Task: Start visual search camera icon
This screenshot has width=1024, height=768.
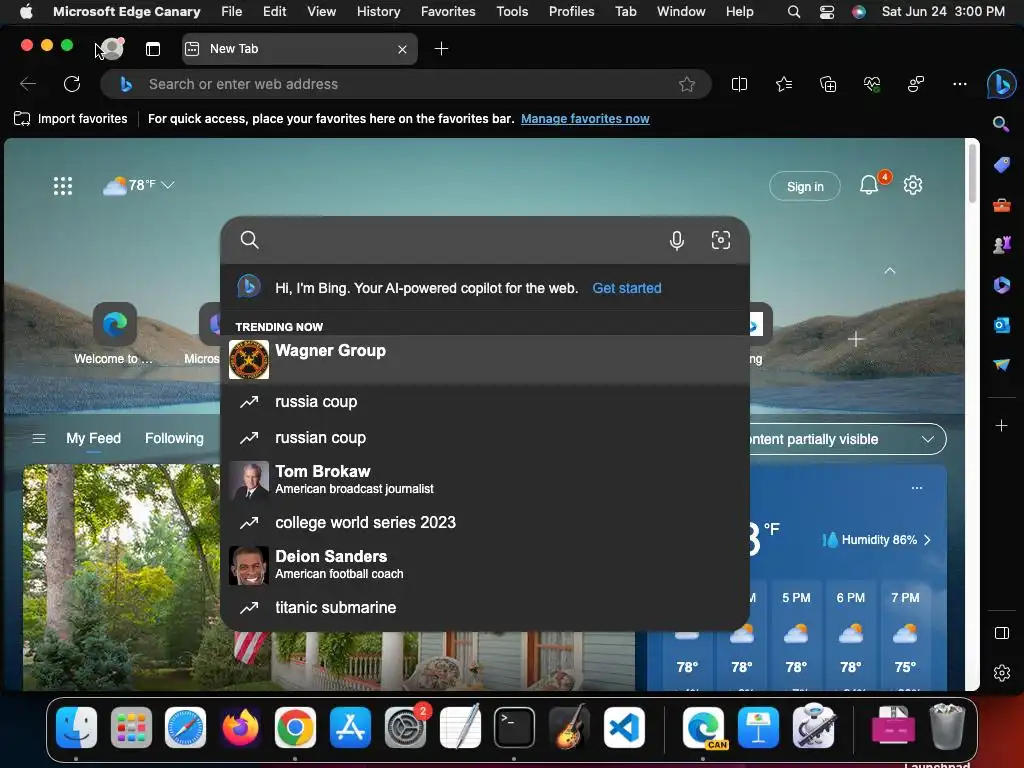Action: point(720,240)
